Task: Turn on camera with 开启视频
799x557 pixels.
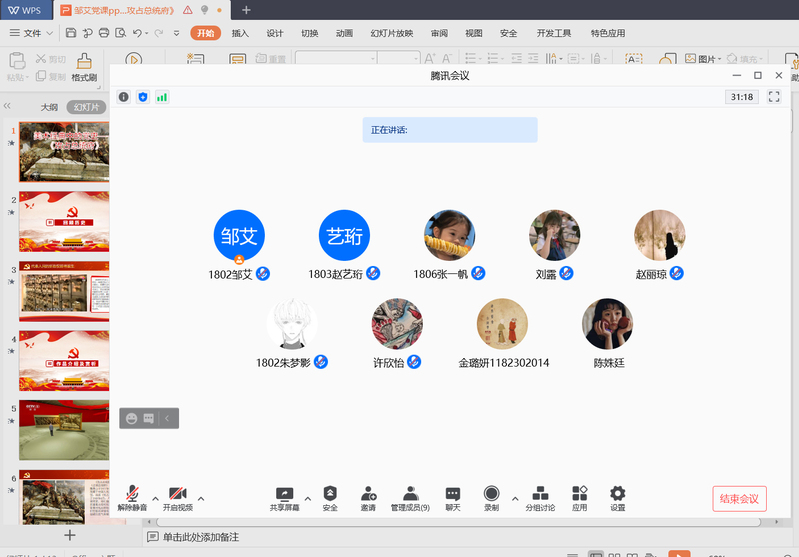Action: pos(178,494)
